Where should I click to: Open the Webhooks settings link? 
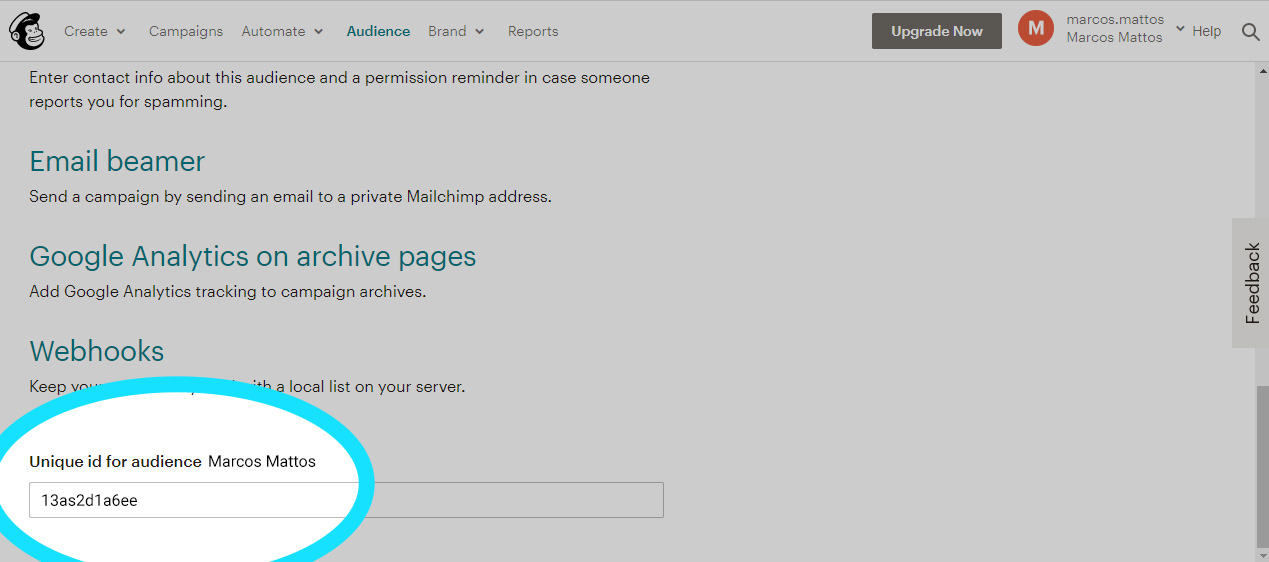point(97,351)
